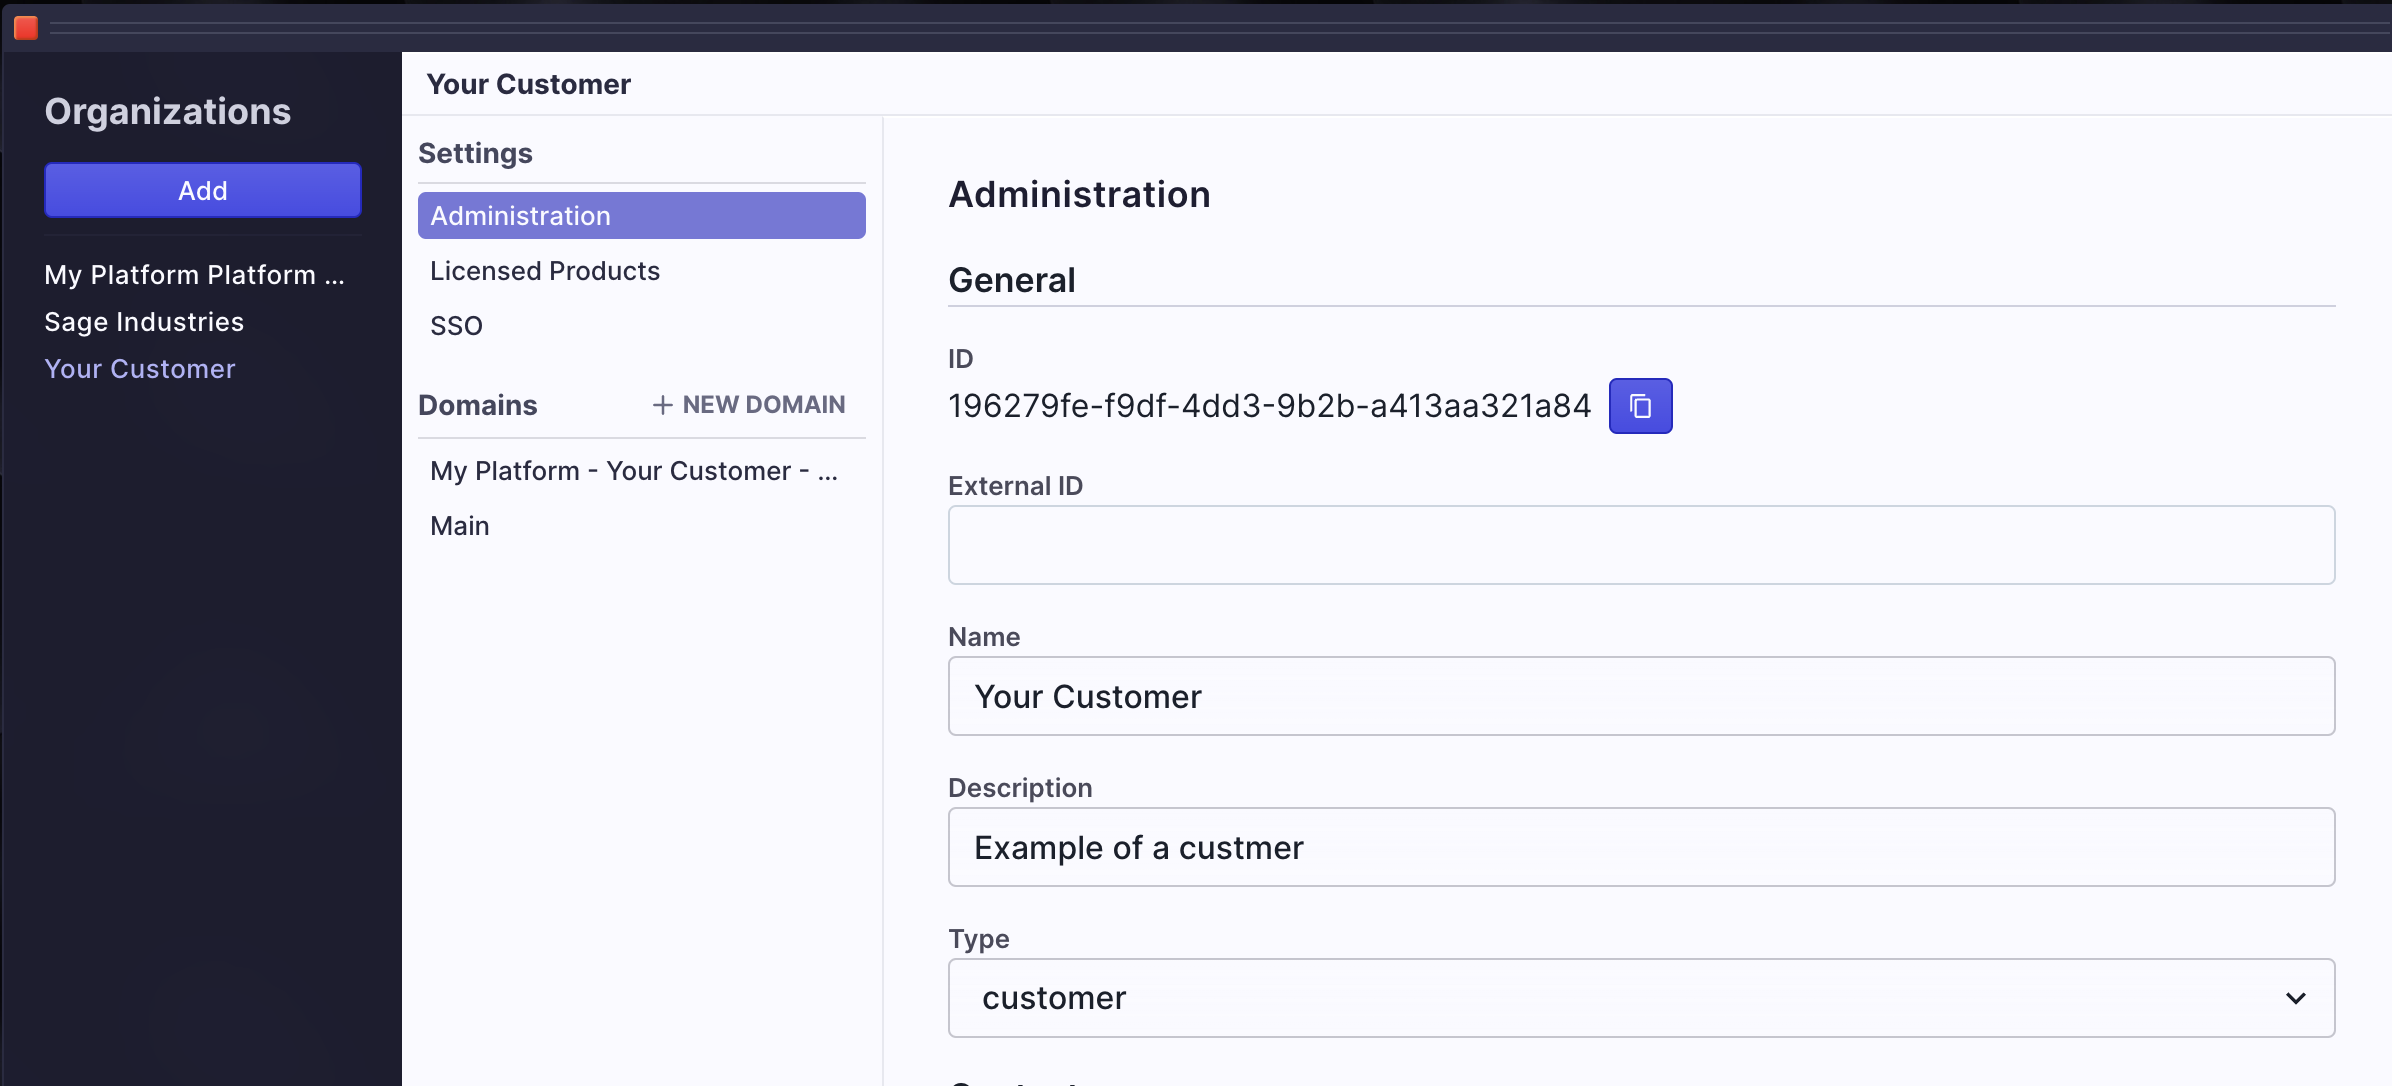Open My Platform - Your Customer domain
2392x1086 pixels.
[x=634, y=471]
